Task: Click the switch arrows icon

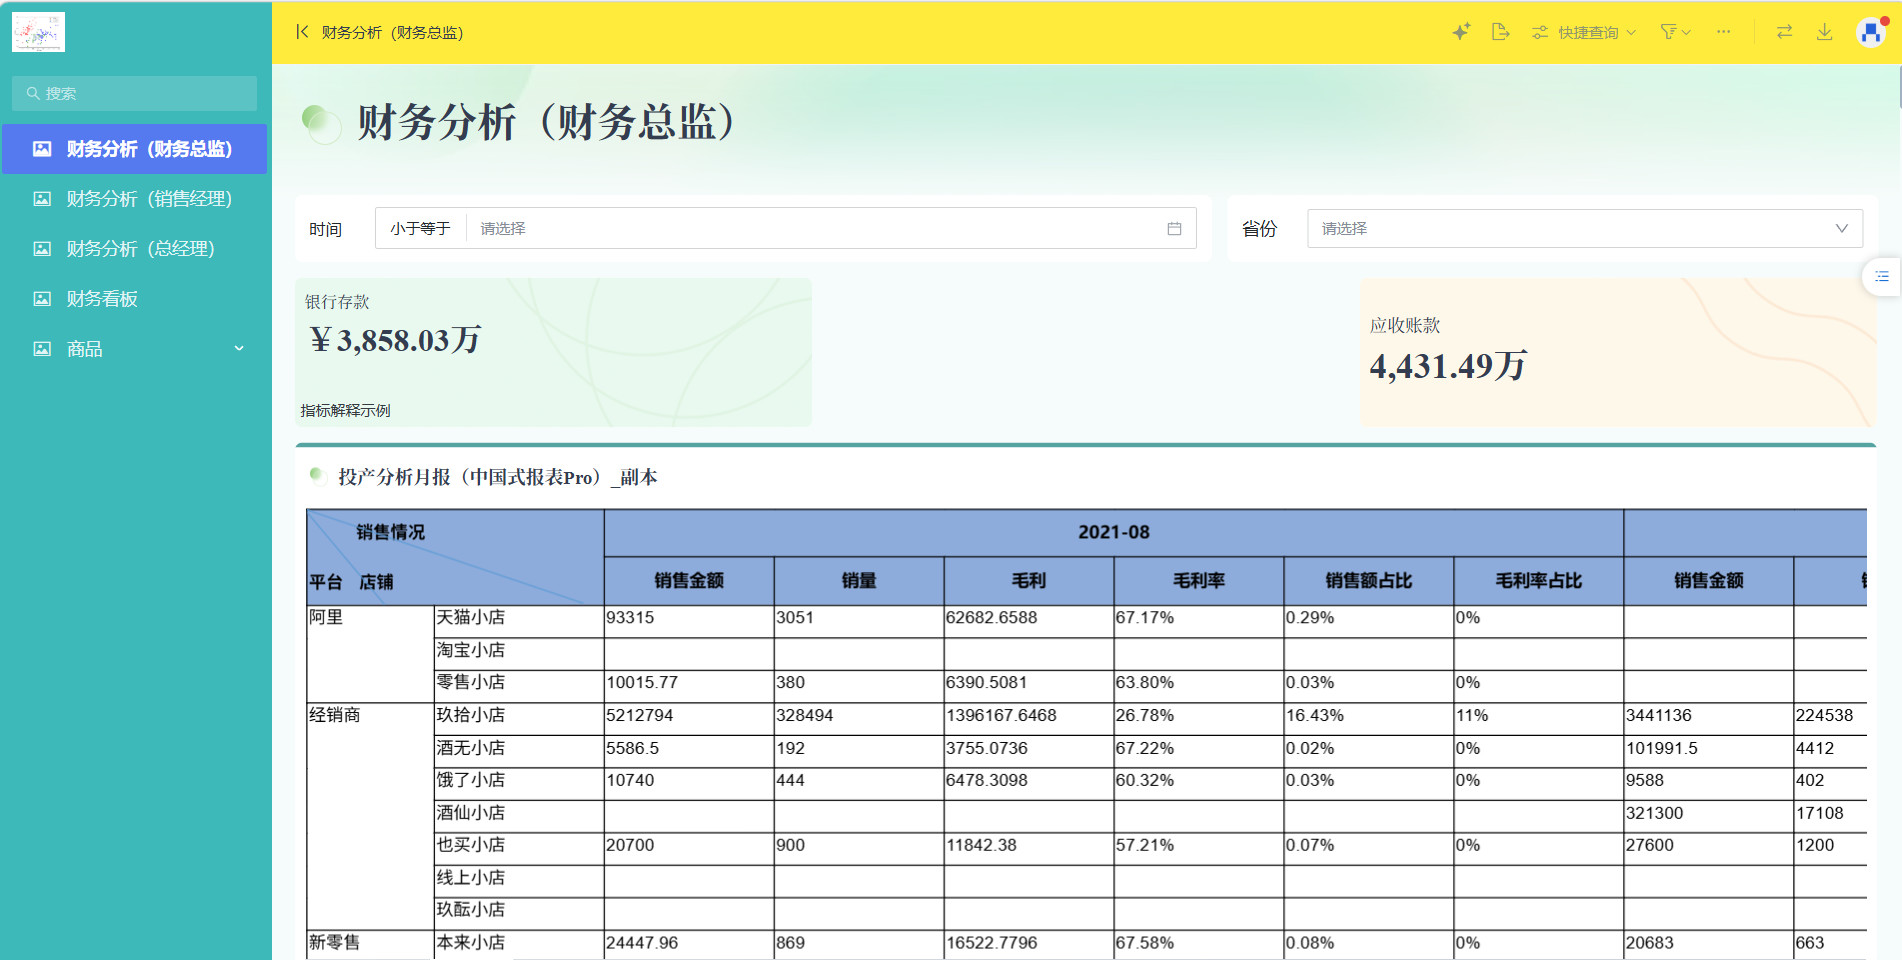Action: (x=1784, y=32)
